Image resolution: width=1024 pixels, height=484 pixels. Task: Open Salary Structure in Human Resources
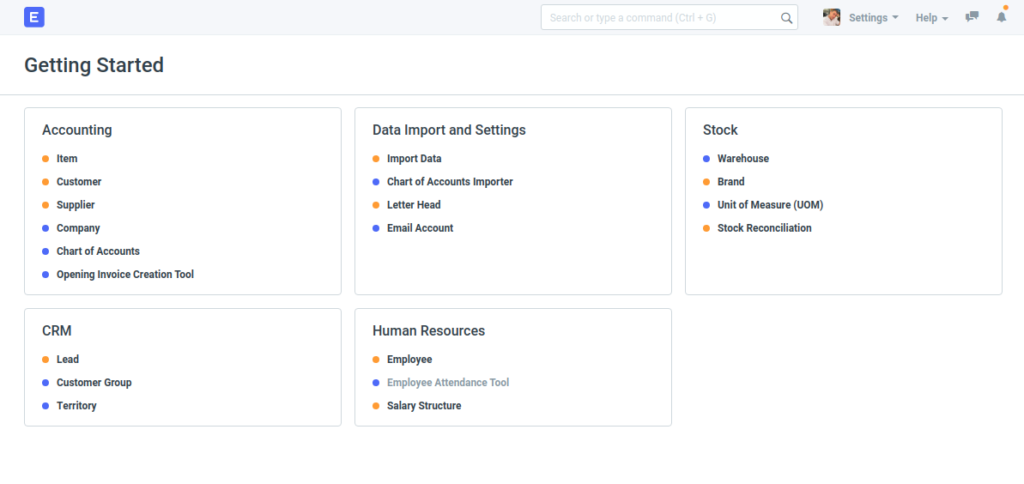[x=424, y=406]
